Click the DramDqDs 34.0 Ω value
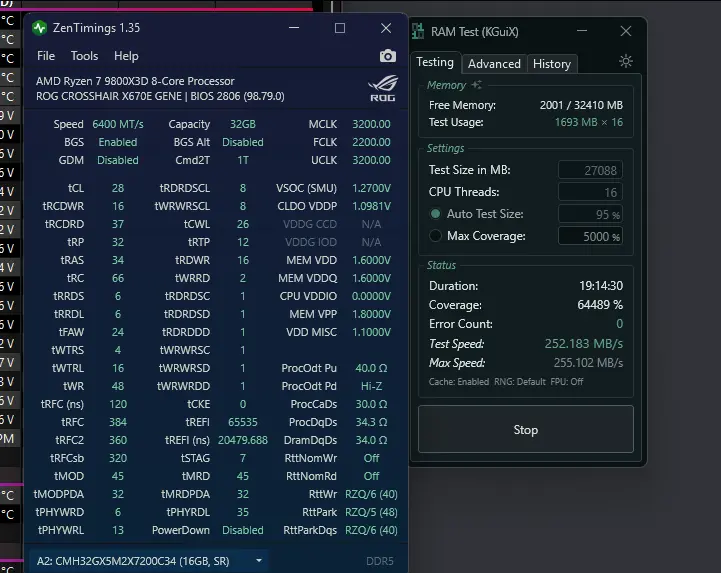The image size is (721, 573). coord(371,440)
